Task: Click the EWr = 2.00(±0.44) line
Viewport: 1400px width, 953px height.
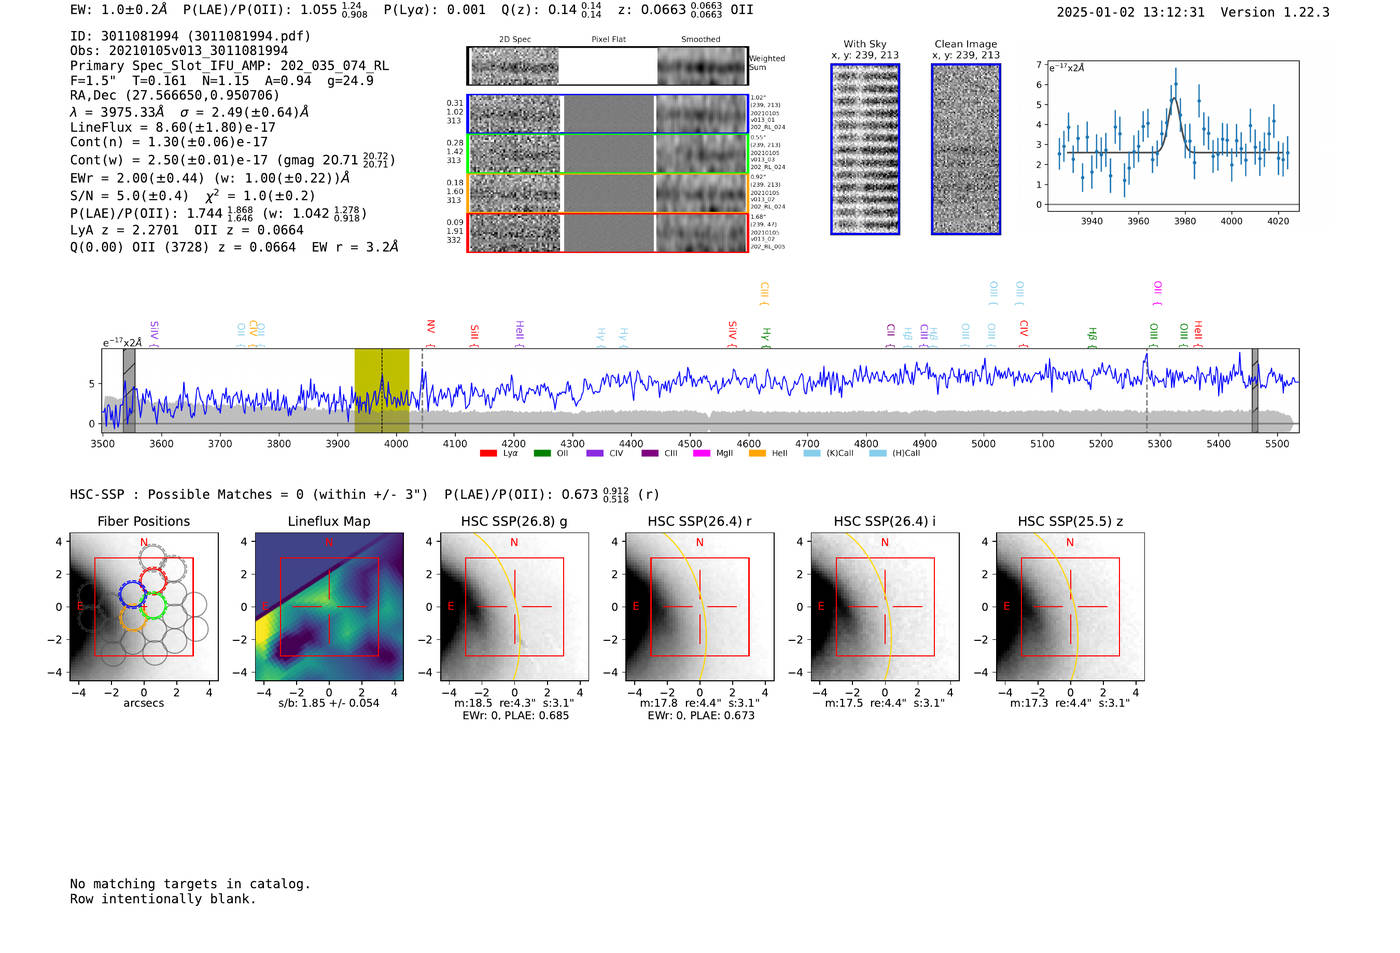Action: click(210, 178)
